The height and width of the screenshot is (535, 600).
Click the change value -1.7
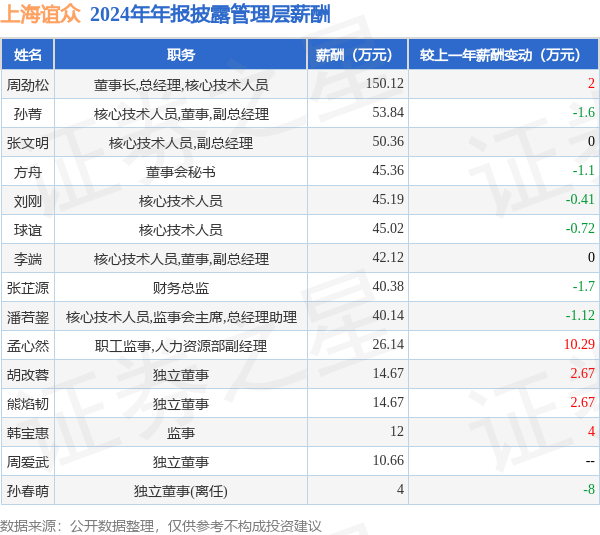tap(584, 287)
